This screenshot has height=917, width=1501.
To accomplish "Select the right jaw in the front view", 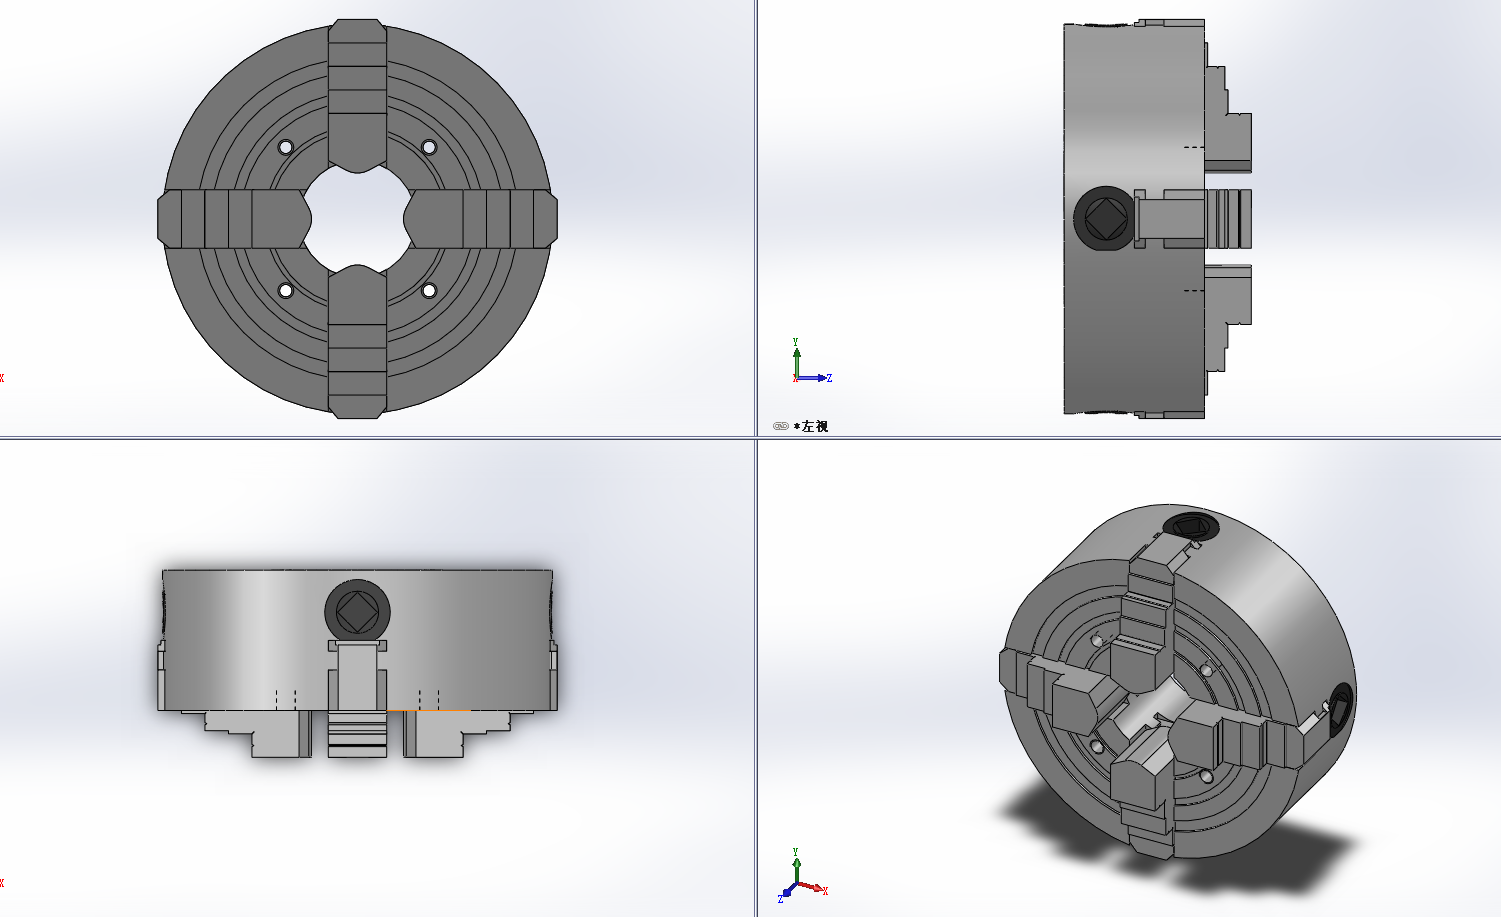I will pyautogui.click(x=480, y=218).
